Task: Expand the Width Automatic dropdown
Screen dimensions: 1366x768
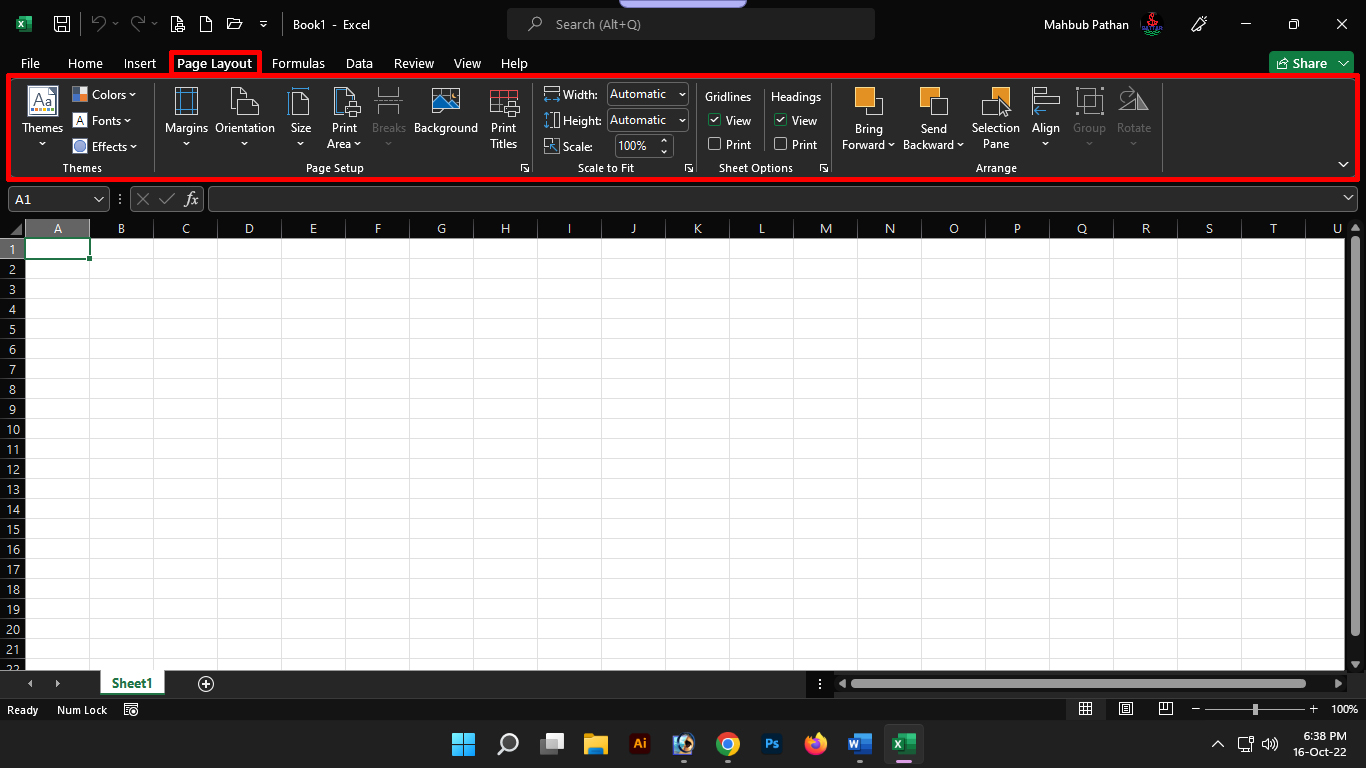Action: pyautogui.click(x=682, y=94)
